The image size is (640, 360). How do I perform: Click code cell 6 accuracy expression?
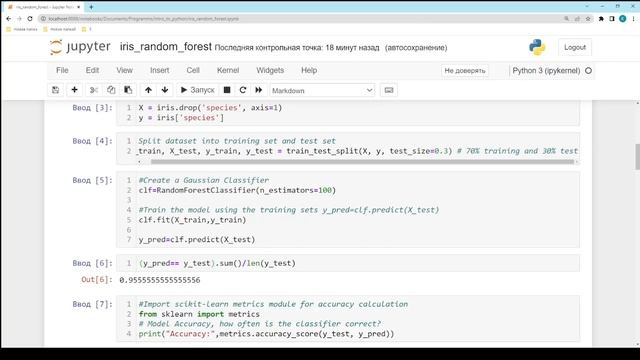tap(348, 263)
